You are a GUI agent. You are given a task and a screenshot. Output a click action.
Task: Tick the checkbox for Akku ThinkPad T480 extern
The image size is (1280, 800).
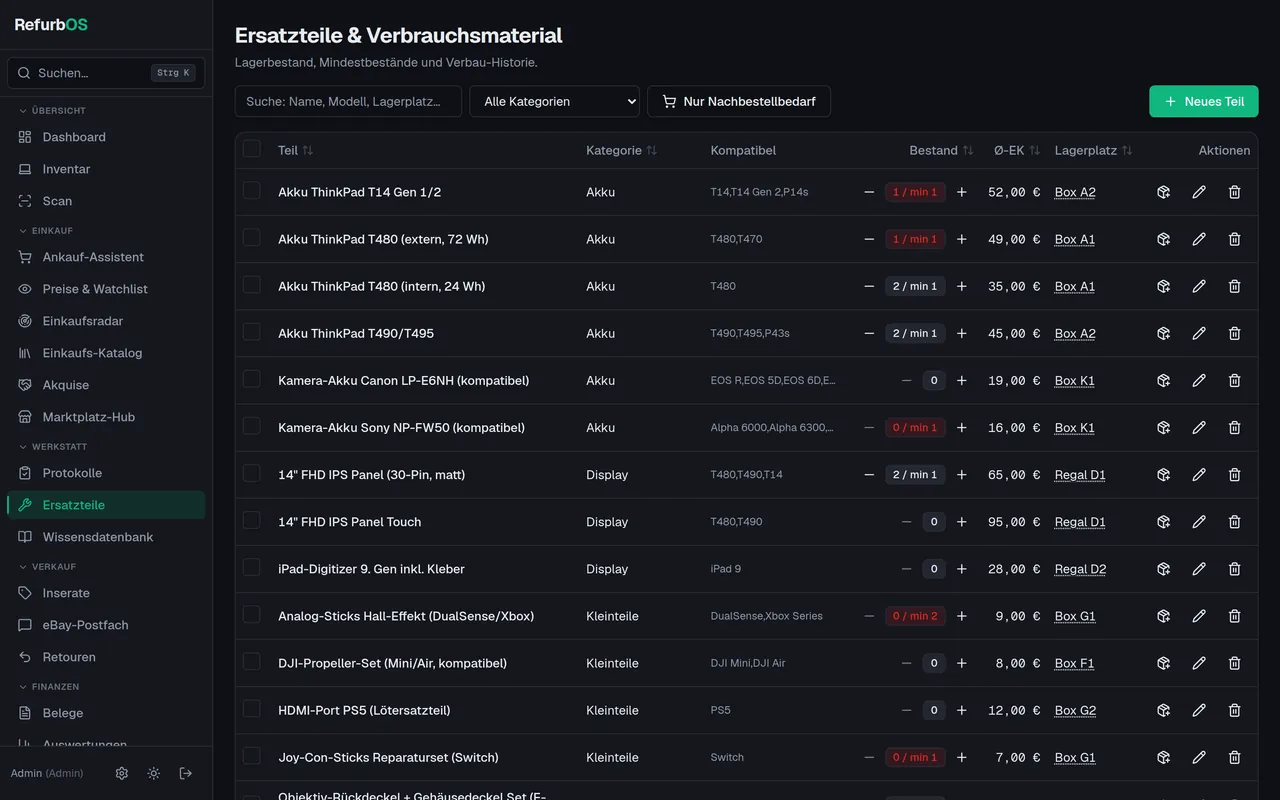252,238
